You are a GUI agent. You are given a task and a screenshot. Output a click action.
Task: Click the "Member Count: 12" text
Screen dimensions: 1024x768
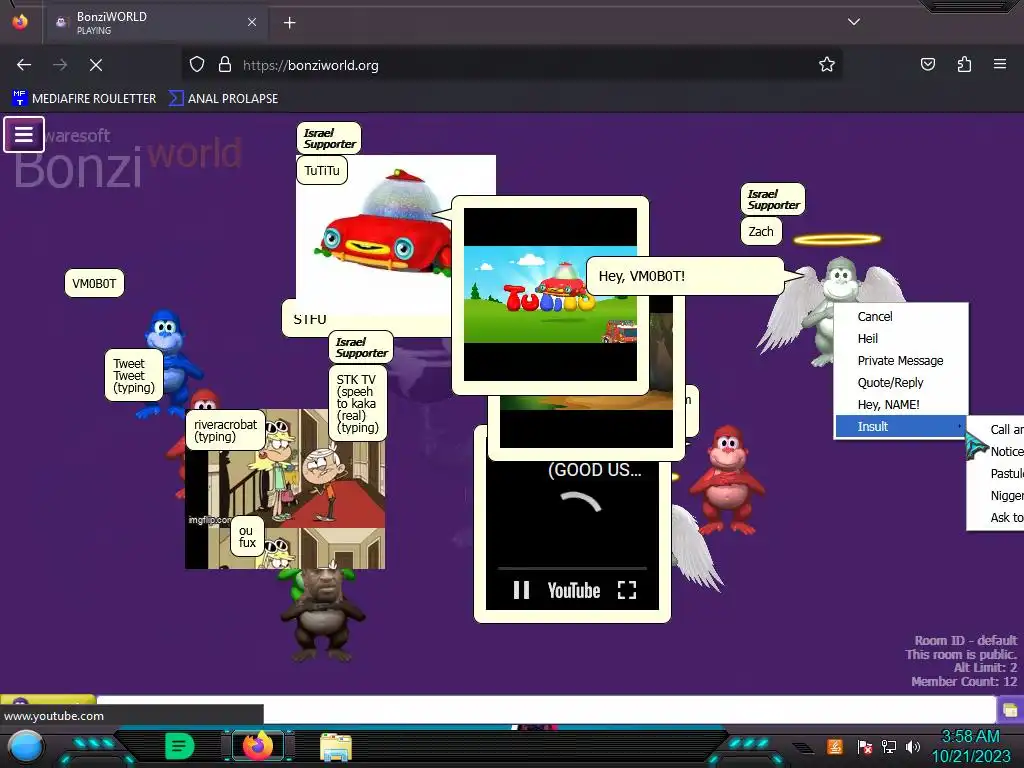click(964, 681)
